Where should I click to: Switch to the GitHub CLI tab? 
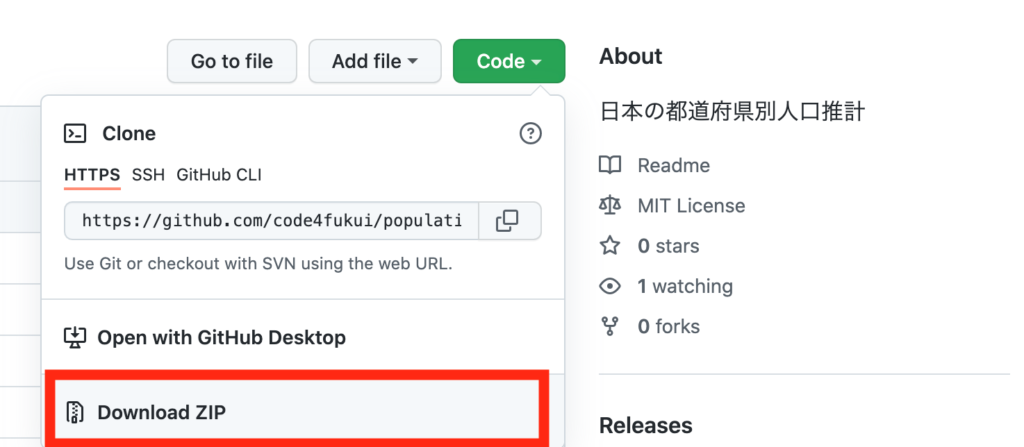pos(219,174)
